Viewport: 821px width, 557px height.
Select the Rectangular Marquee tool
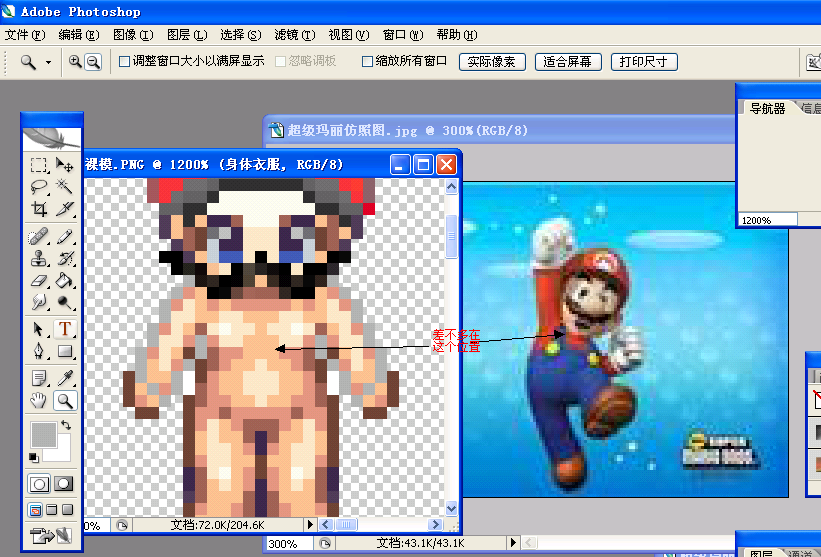(38, 165)
